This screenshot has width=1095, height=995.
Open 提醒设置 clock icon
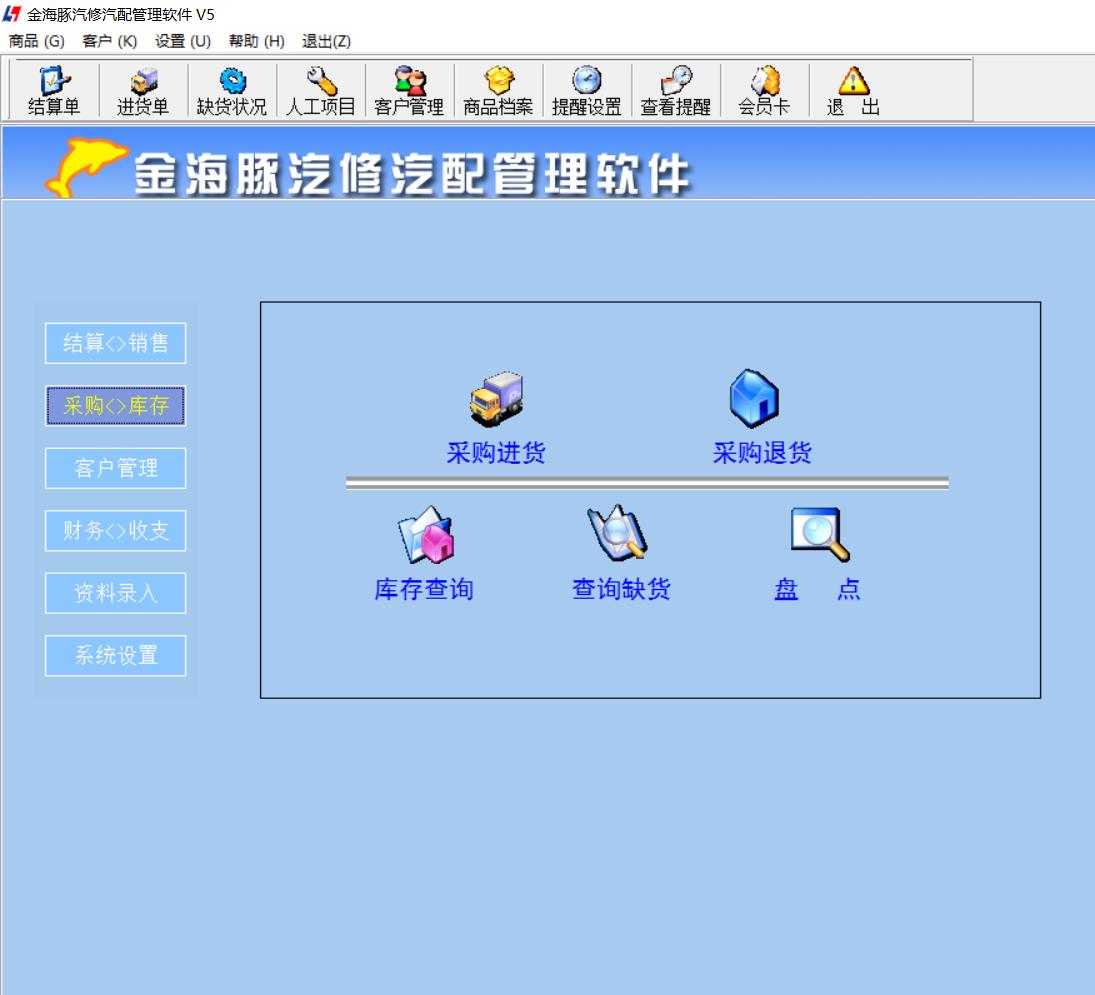pyautogui.click(x=587, y=91)
